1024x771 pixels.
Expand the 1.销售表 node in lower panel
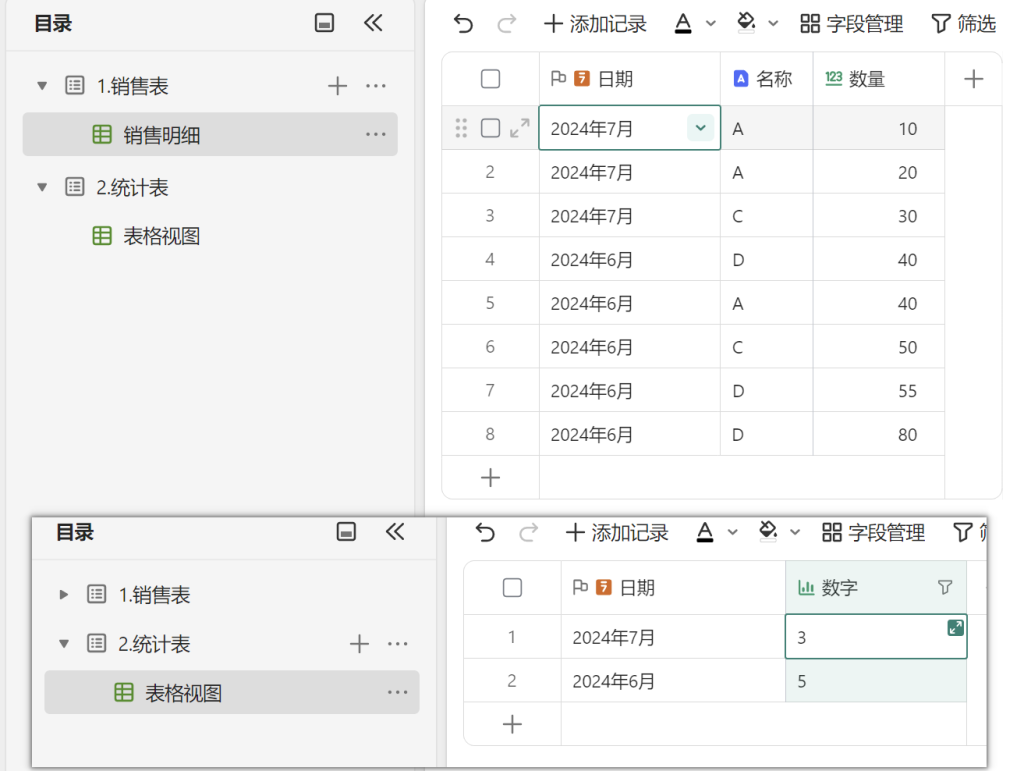(64, 594)
